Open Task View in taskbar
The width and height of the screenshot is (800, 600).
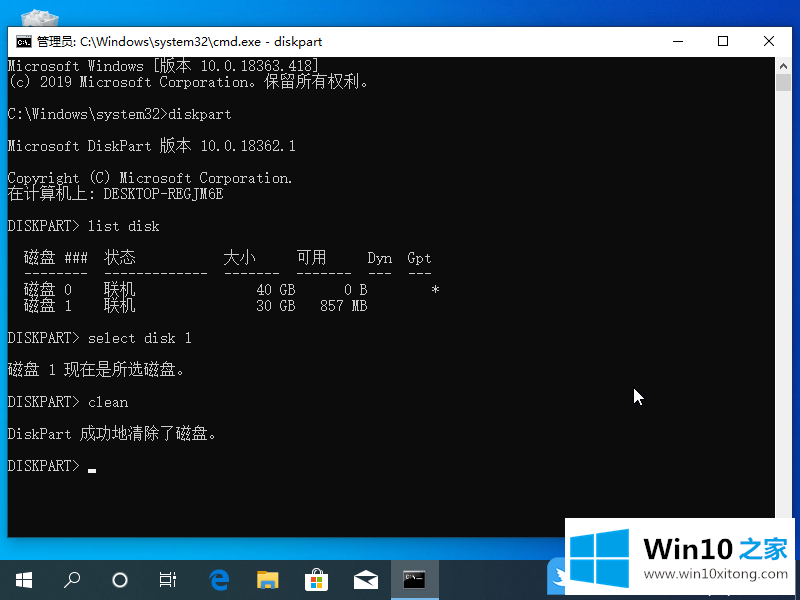click(167, 580)
